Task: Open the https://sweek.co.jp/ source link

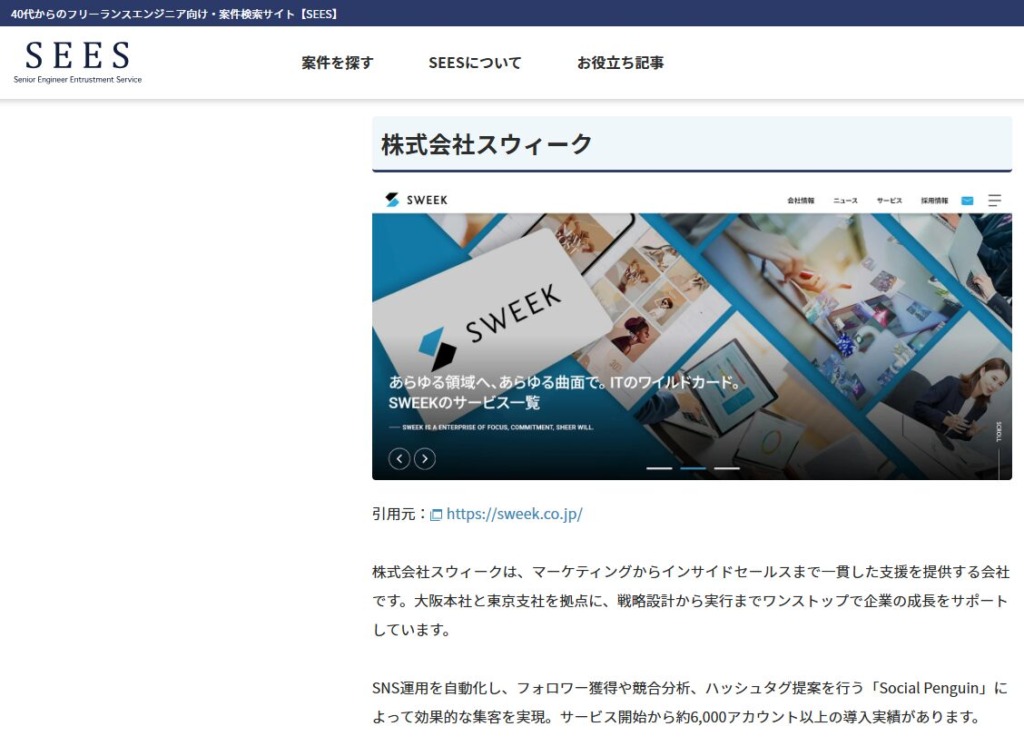Action: pyautogui.click(x=514, y=514)
